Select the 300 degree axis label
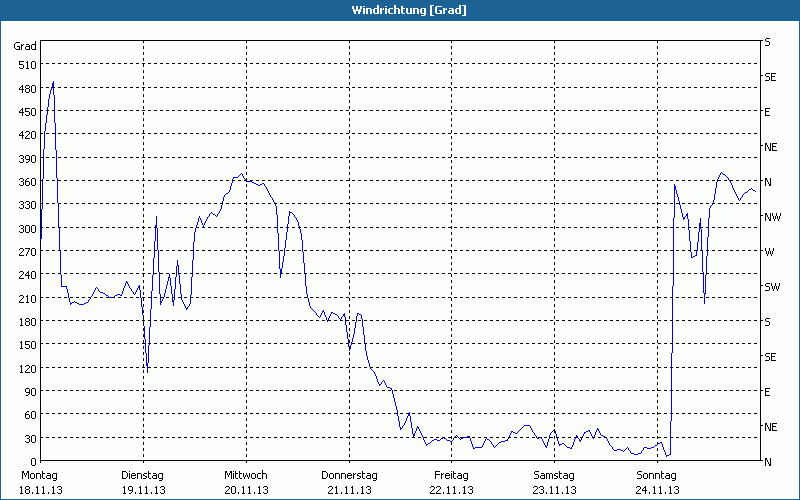This screenshot has height=500, width=800. pyautogui.click(x=28, y=229)
